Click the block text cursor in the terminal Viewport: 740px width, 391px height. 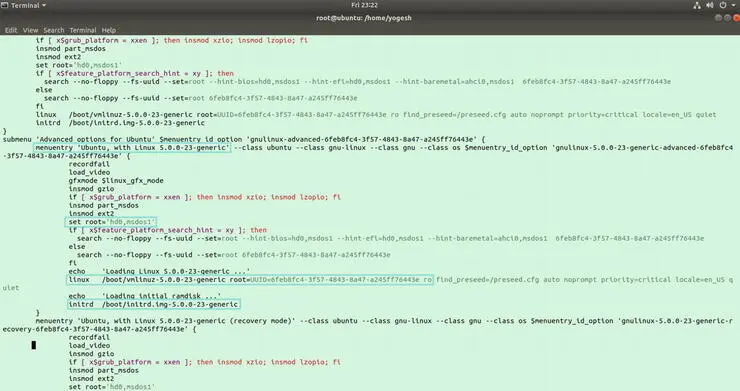tap(34, 345)
